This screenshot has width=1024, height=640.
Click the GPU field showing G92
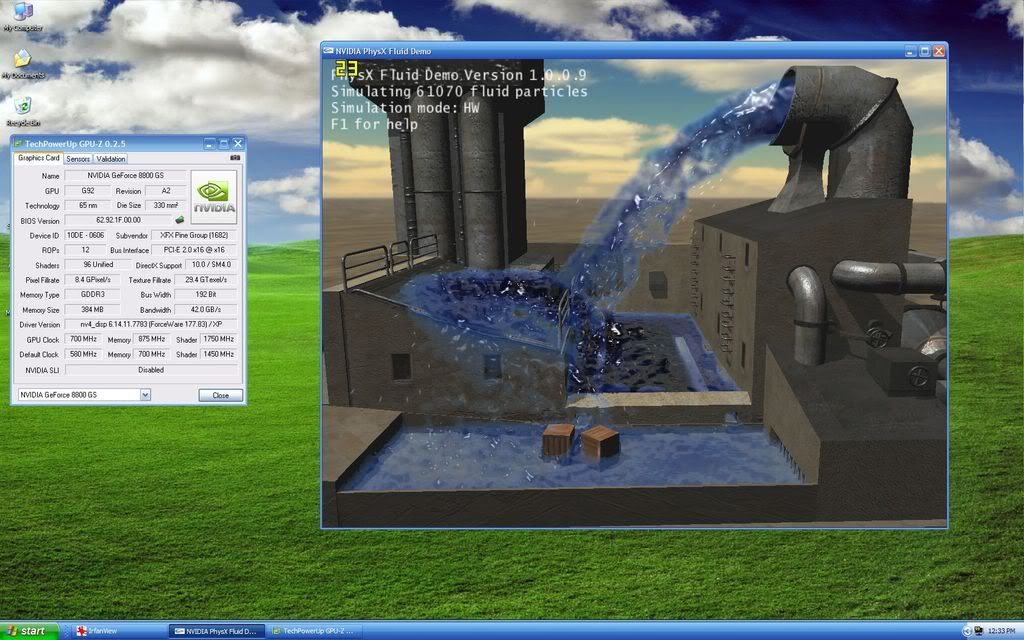tap(88, 191)
